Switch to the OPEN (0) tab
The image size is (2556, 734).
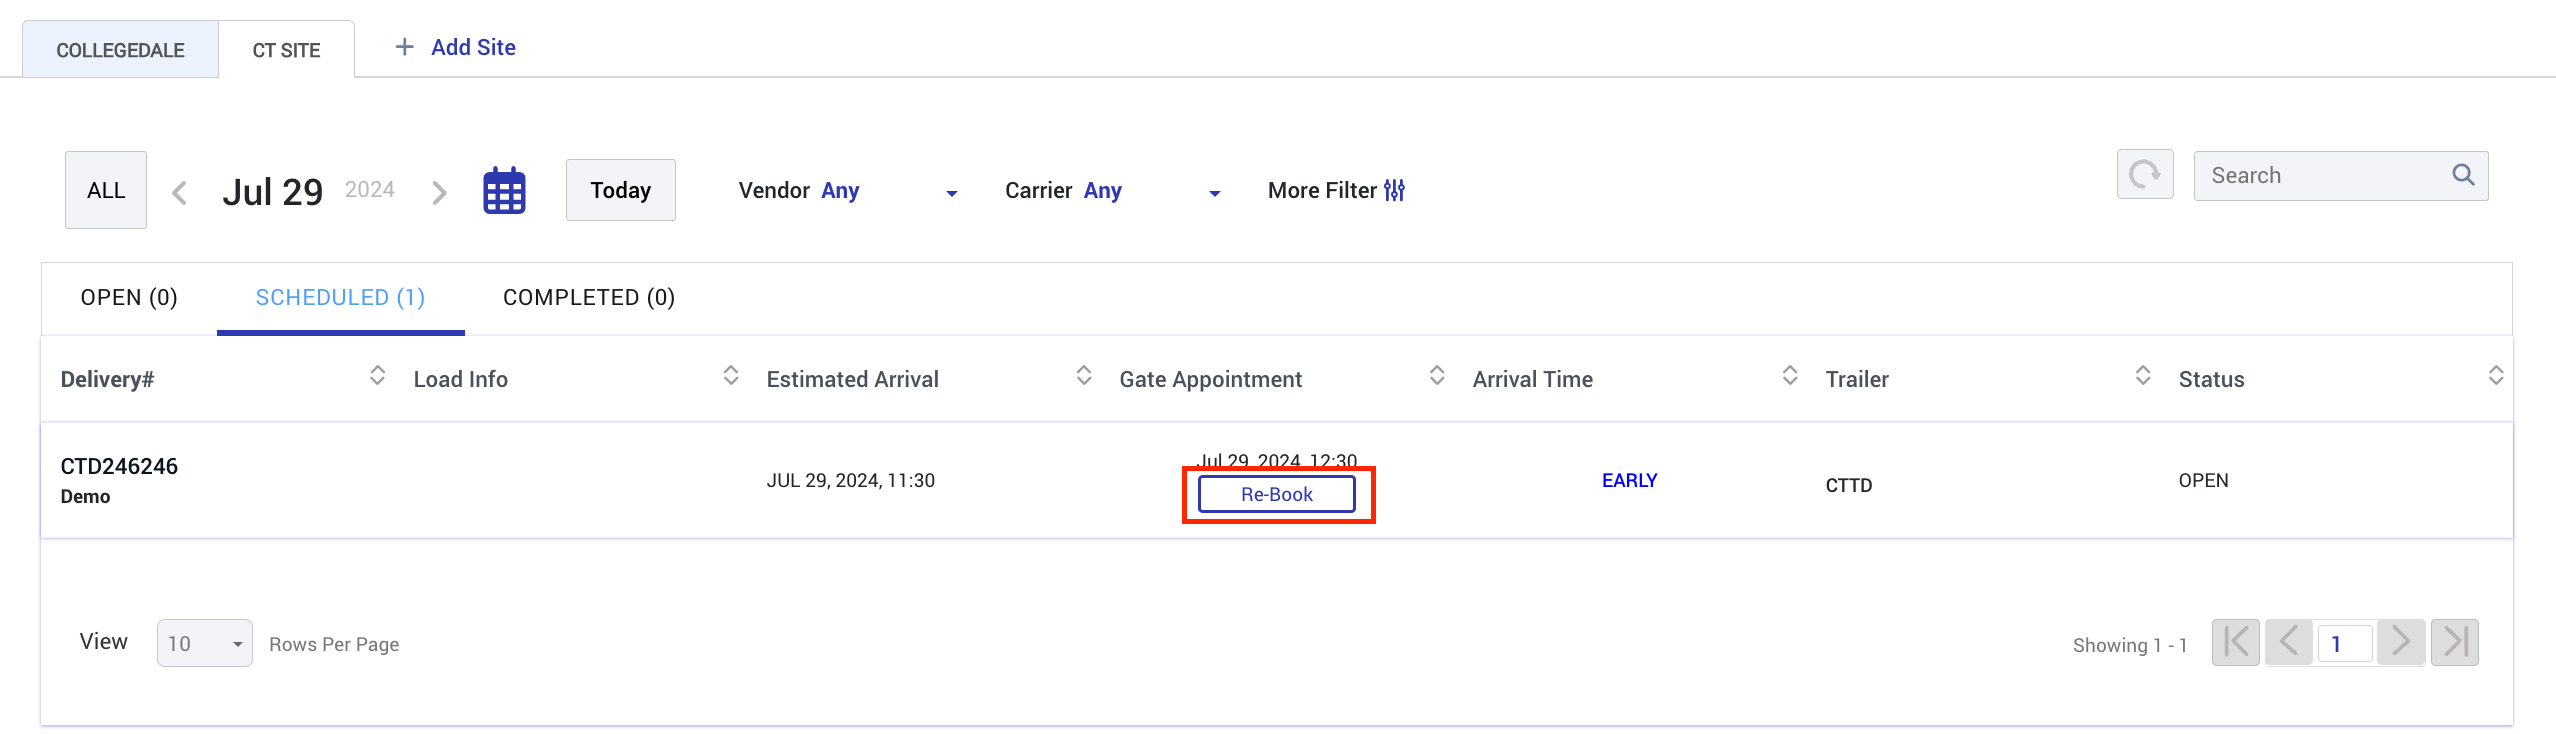(x=129, y=298)
